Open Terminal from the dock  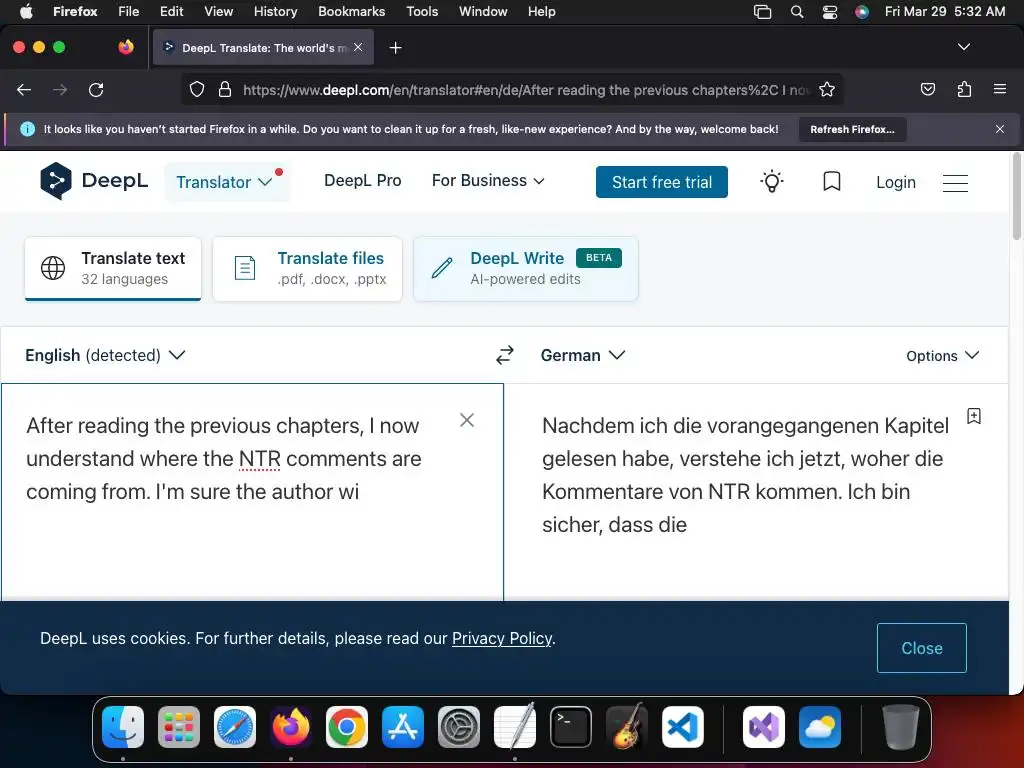point(571,727)
